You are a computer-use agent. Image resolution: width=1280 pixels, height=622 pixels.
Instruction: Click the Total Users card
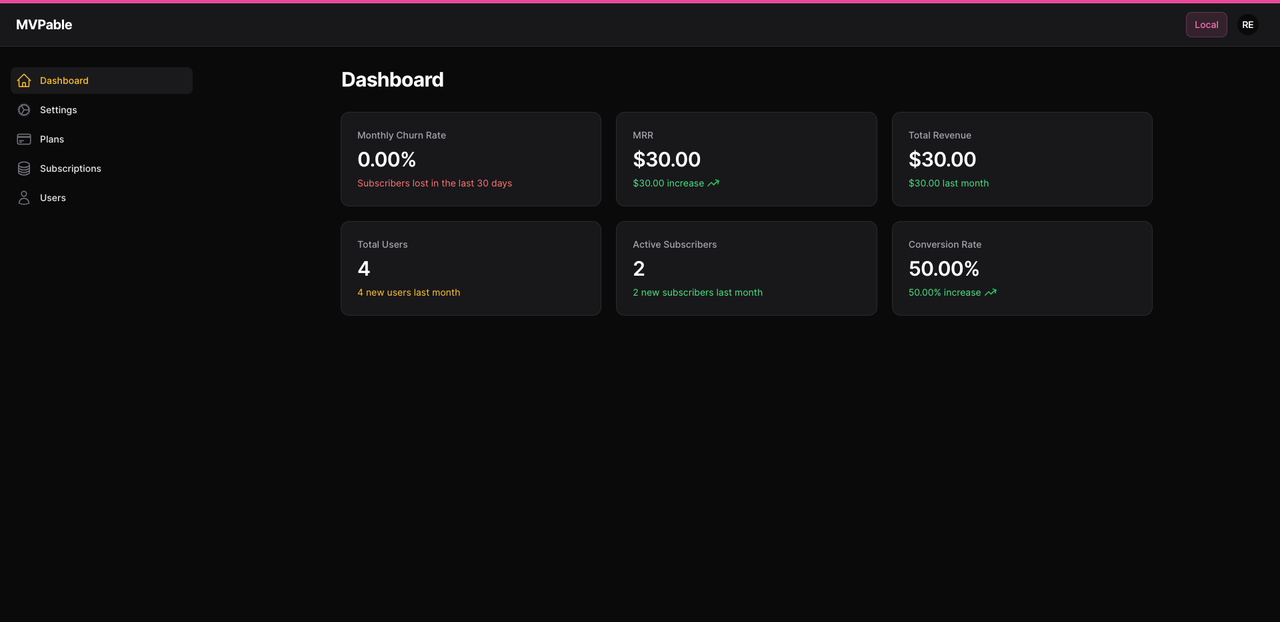[470, 268]
